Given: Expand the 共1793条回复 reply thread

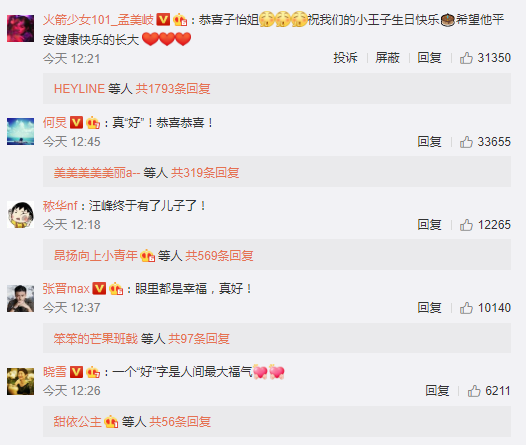Looking at the screenshot, I should coord(173,89).
